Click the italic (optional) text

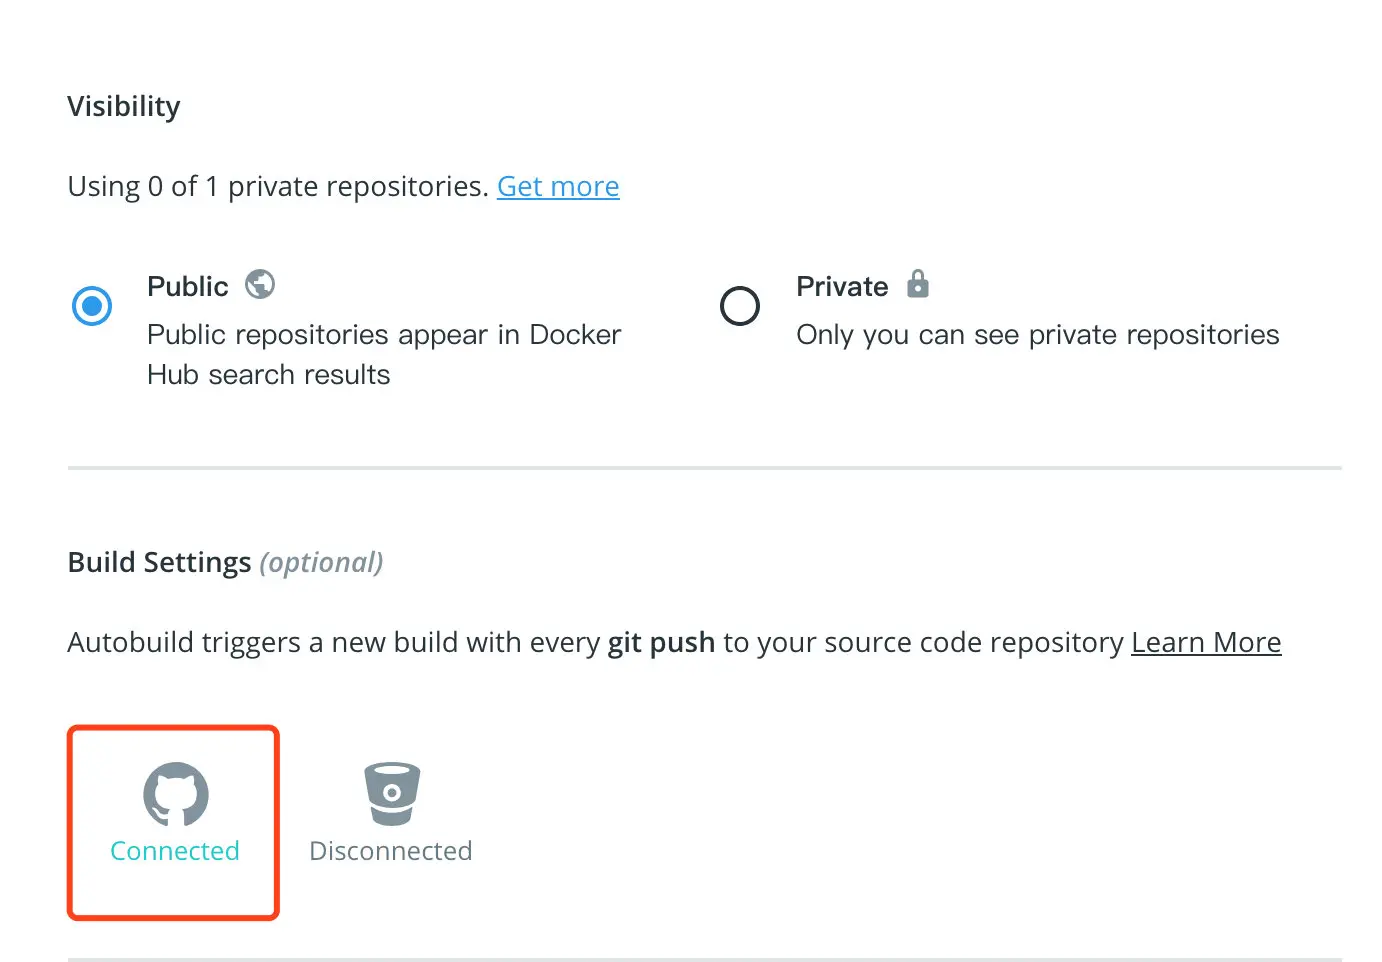coord(321,562)
